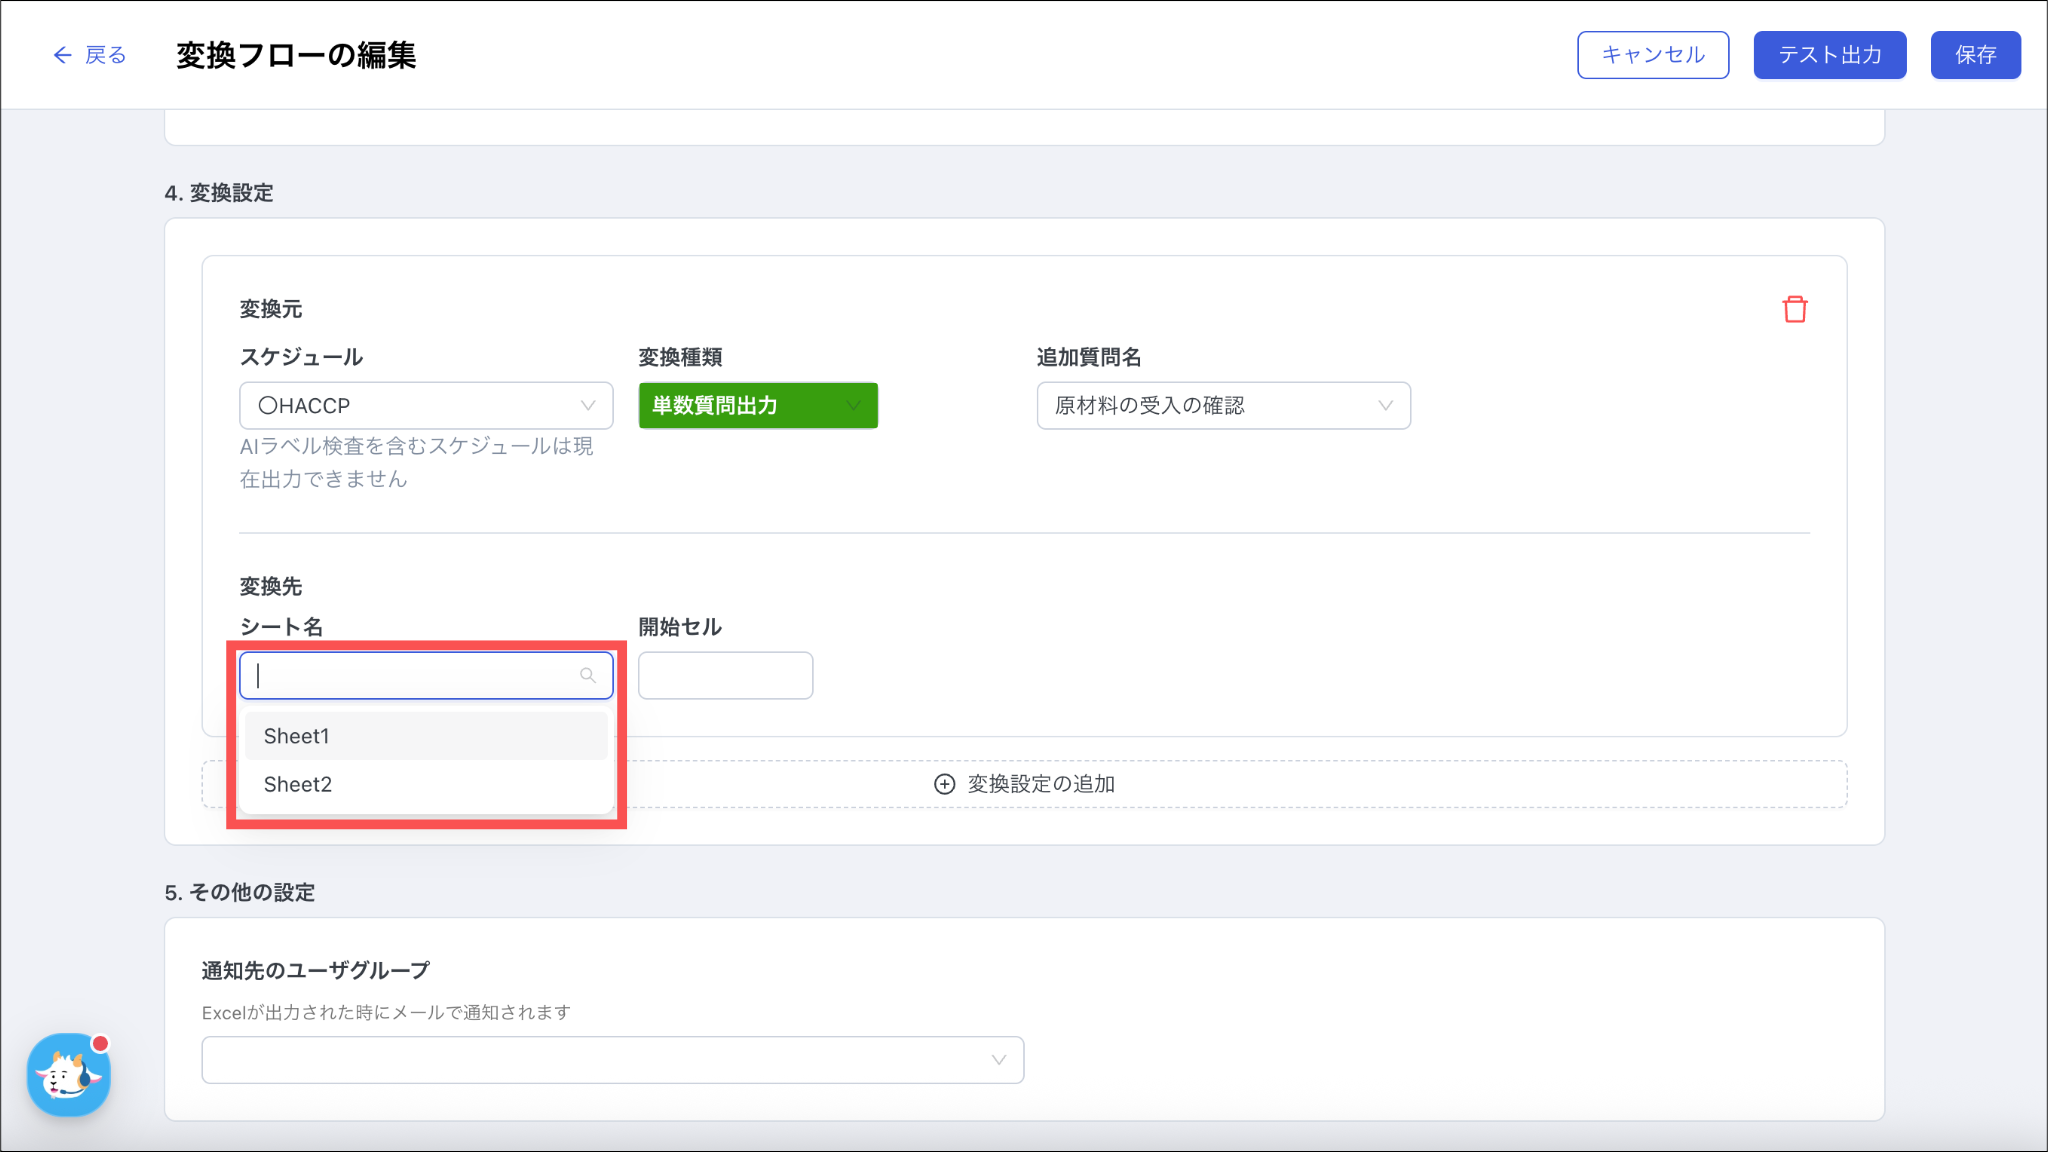This screenshot has height=1152, width=2048.
Task: Click the back arrow icon
Action: coord(62,55)
